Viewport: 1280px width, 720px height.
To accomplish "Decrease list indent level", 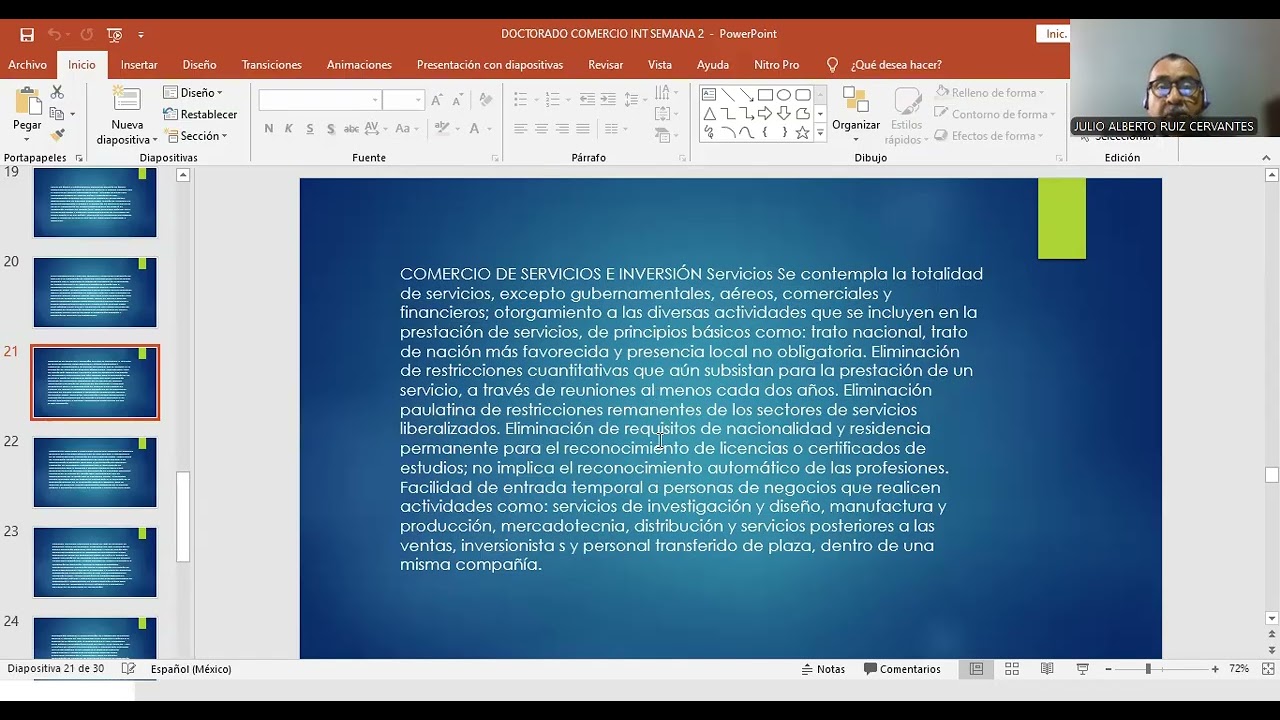I will pos(586,100).
